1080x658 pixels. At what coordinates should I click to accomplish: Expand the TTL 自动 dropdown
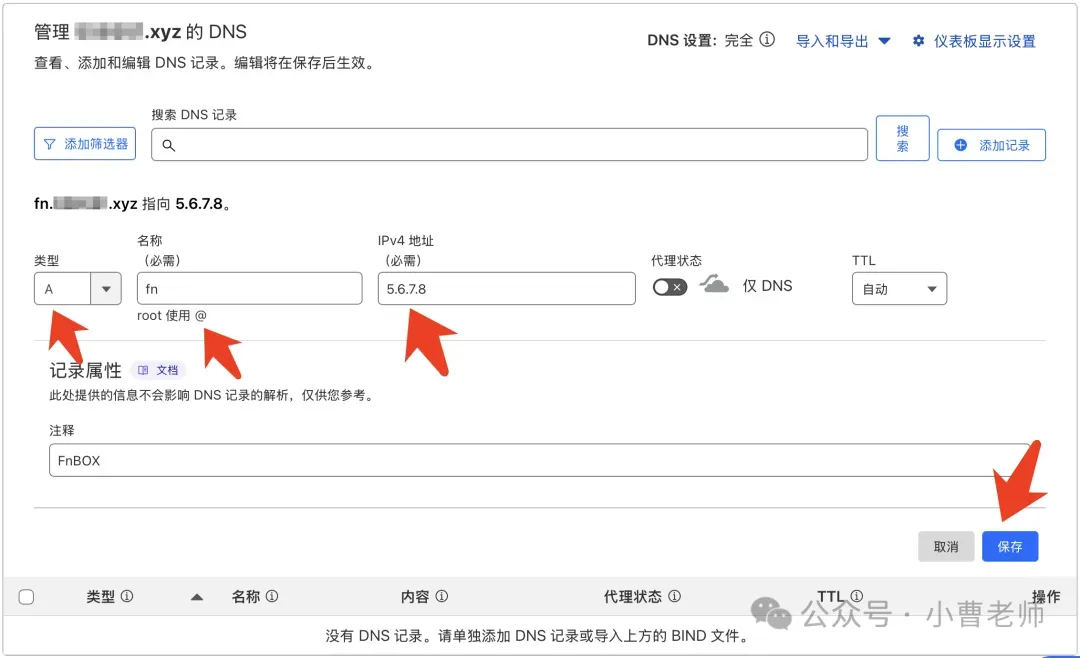click(x=898, y=289)
